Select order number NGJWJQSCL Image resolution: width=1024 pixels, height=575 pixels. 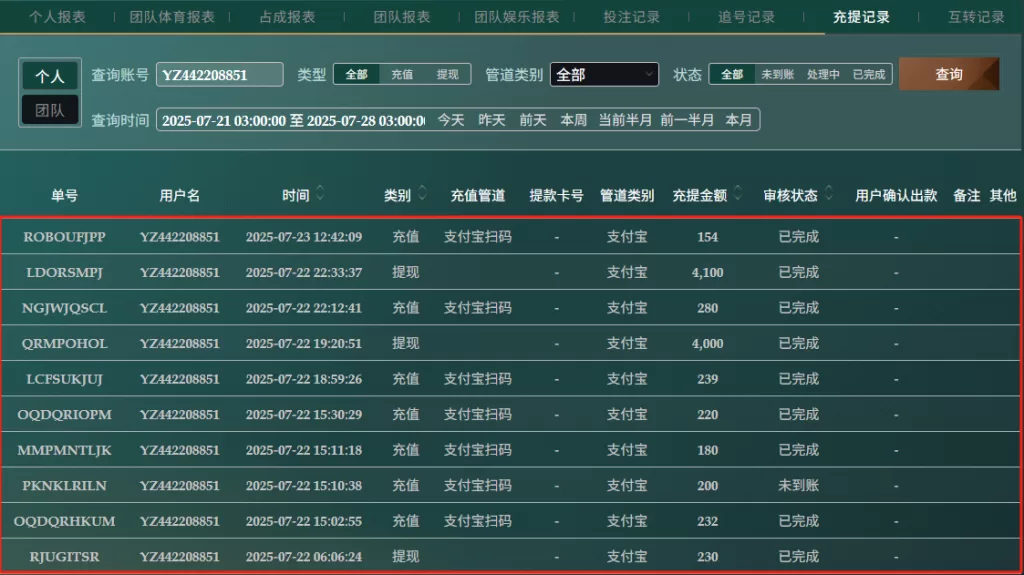(64, 308)
